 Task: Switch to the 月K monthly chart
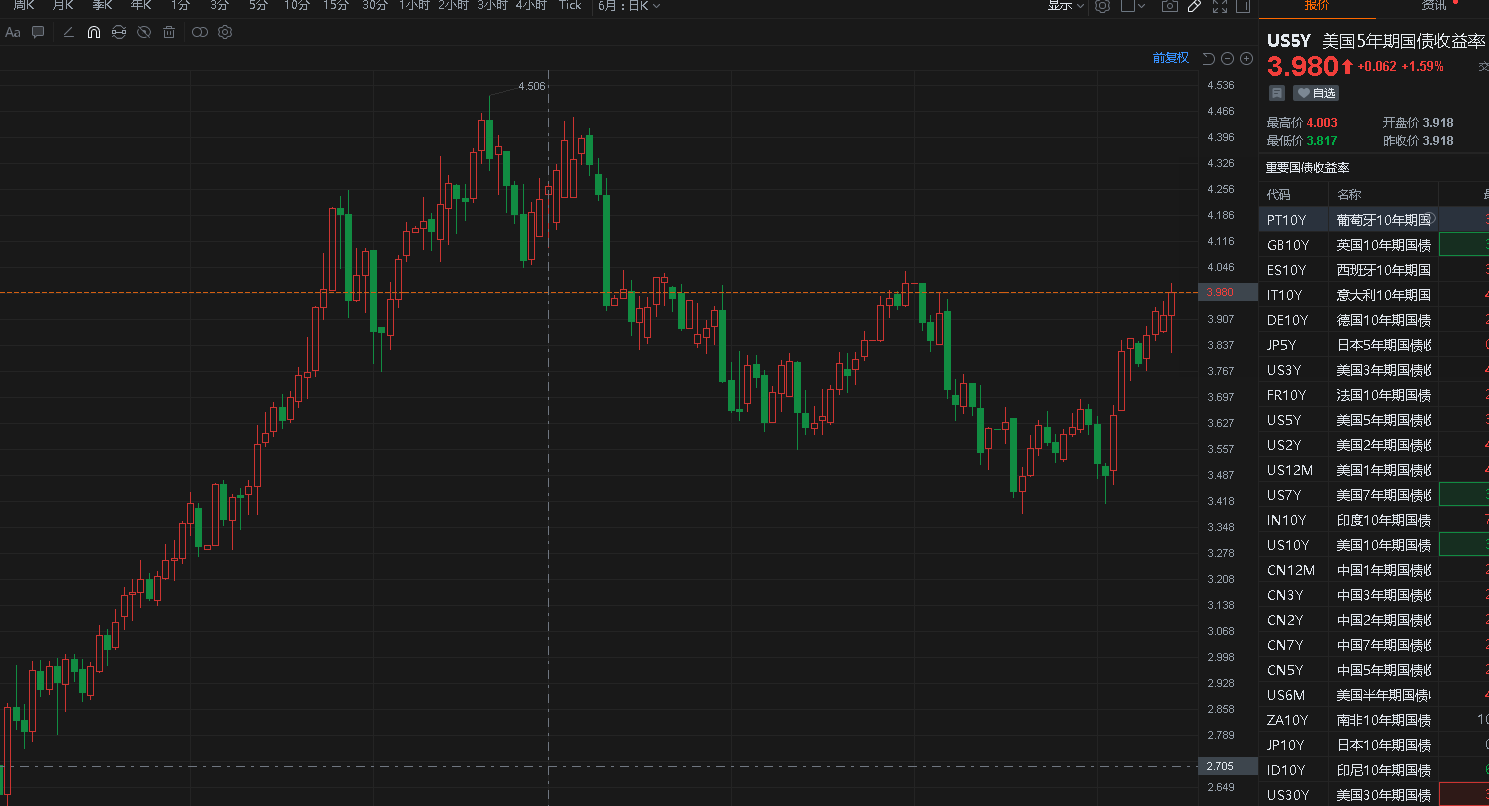63,6
